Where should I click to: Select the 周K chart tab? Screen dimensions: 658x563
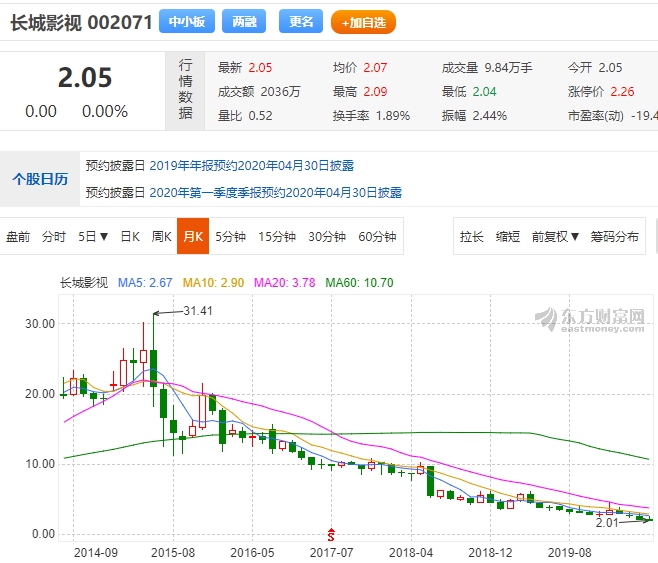pos(162,237)
